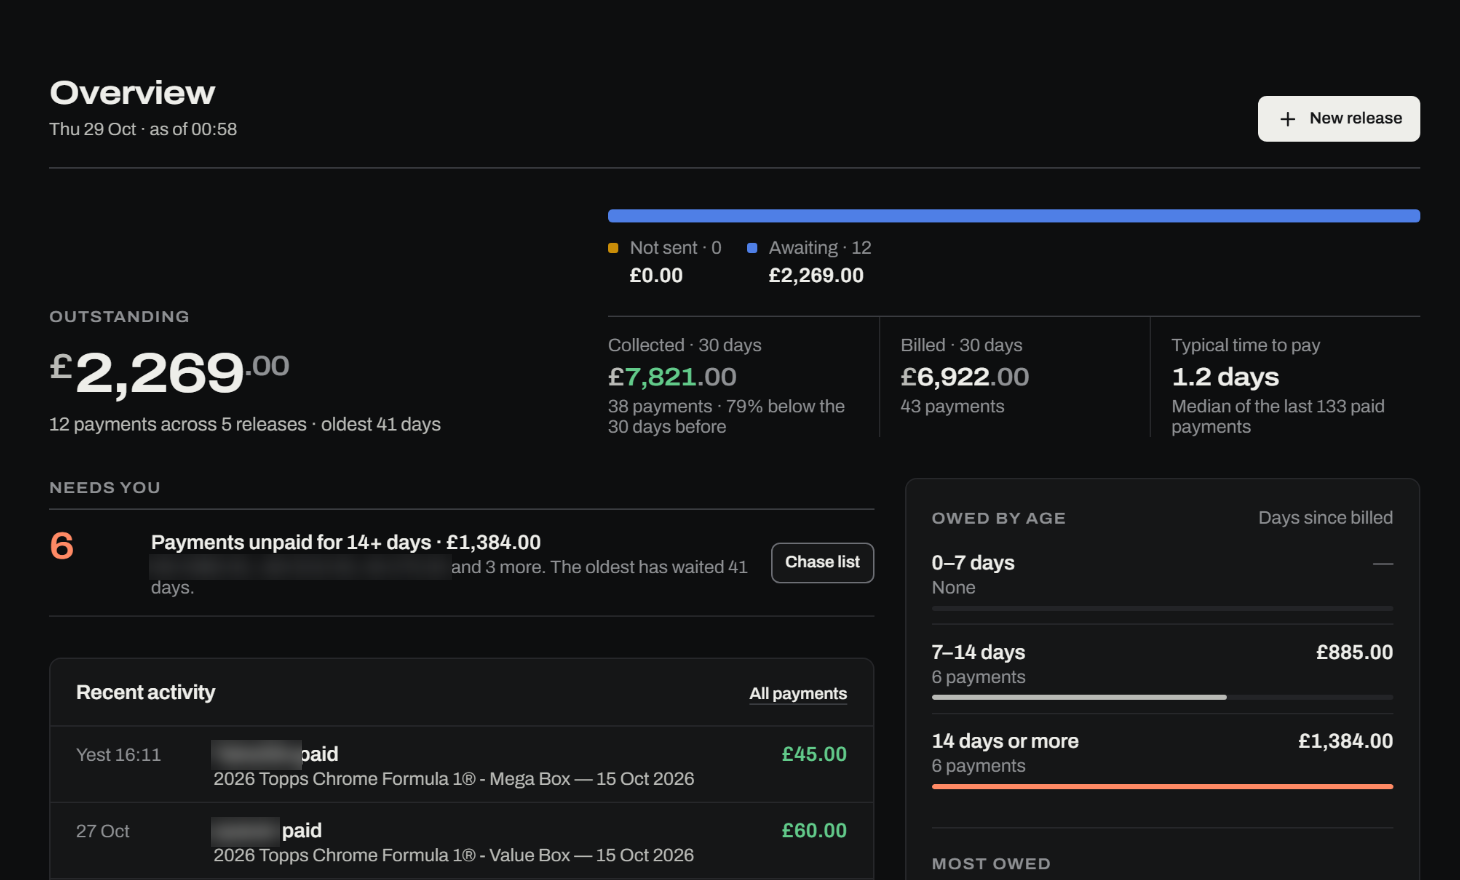Click the New release button

(x=1339, y=119)
